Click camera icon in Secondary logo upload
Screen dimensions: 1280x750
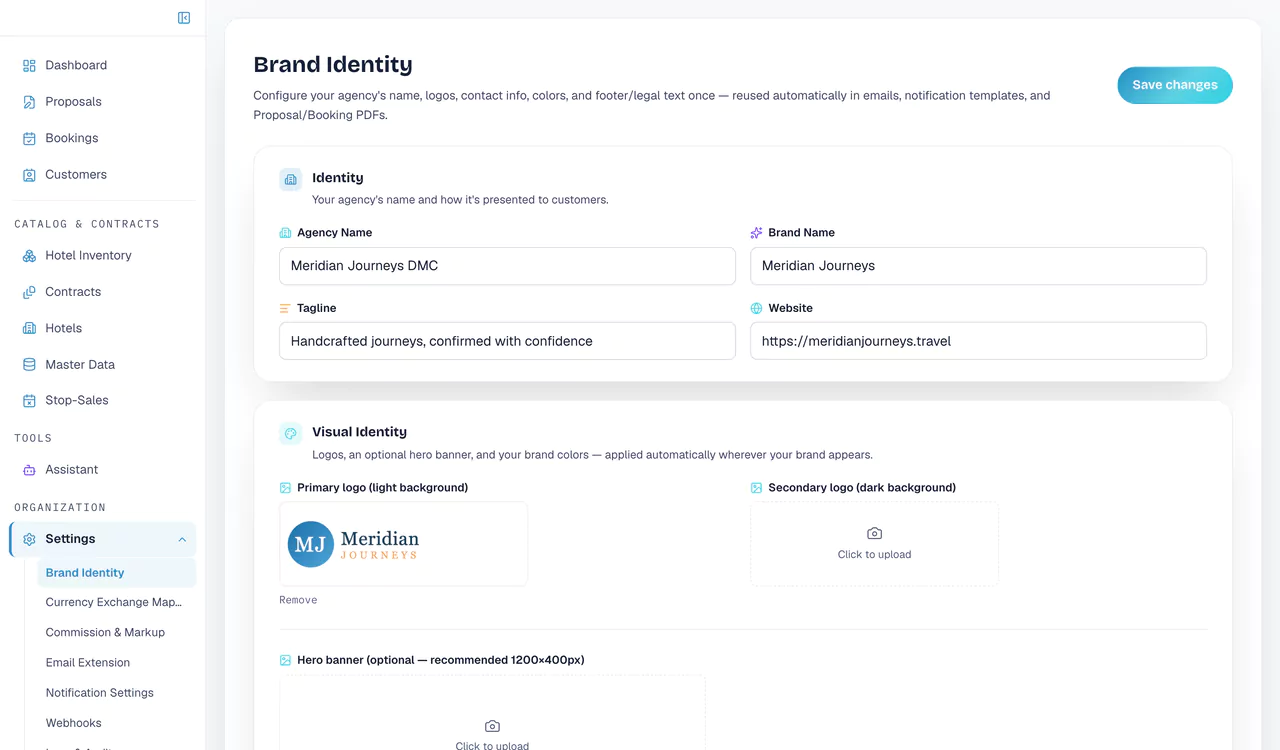point(874,534)
